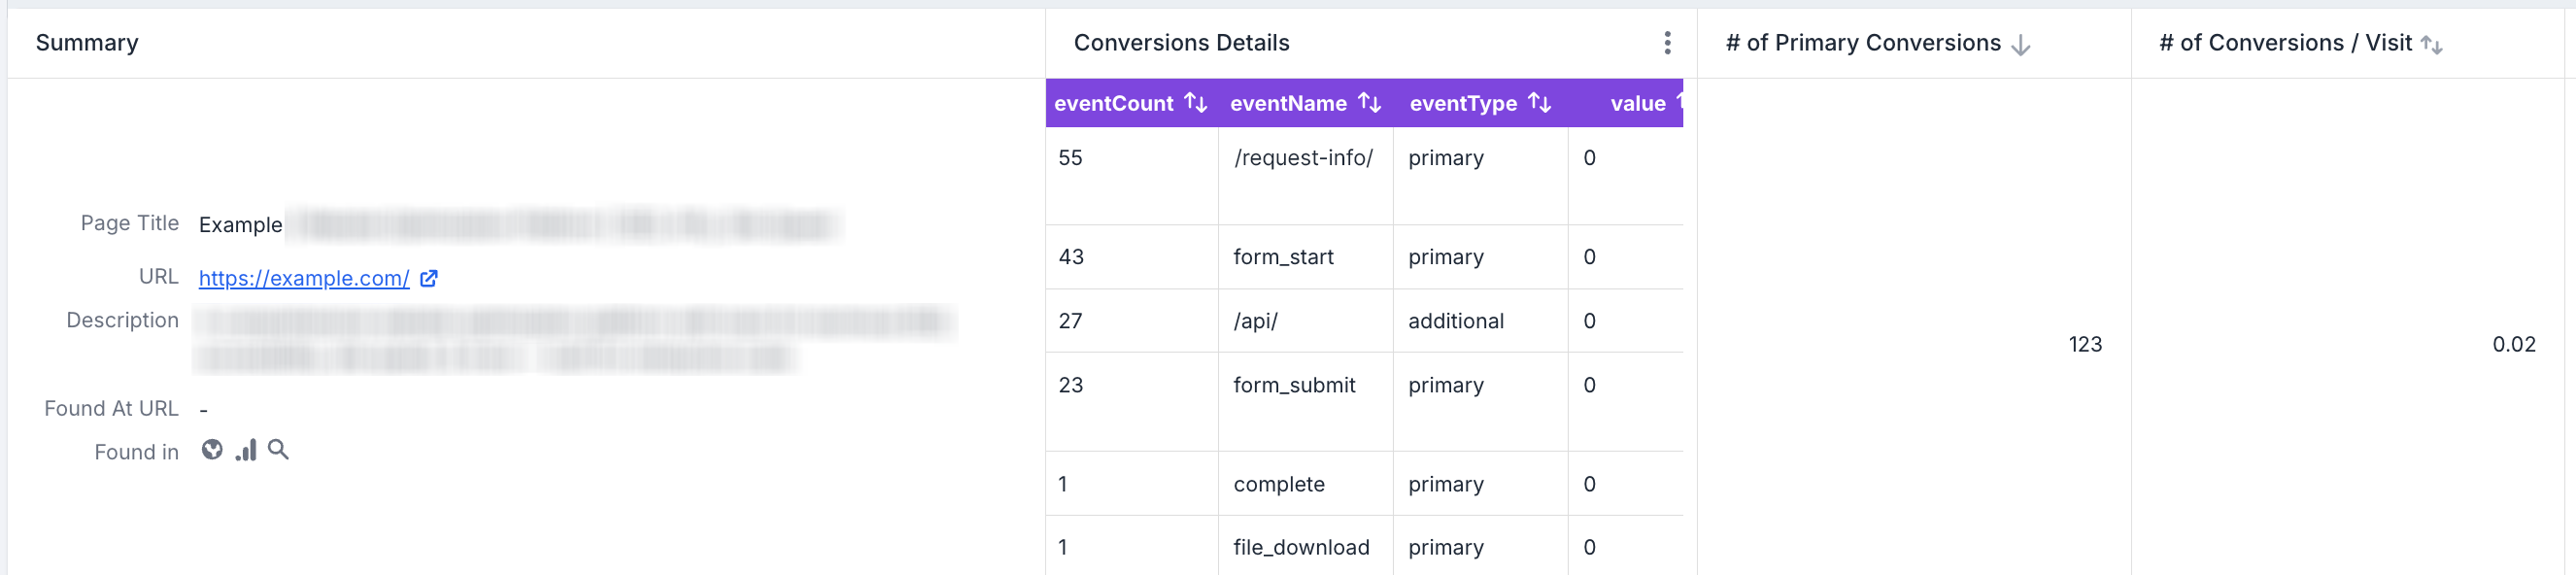Sort by eventName column arrows

[1369, 103]
